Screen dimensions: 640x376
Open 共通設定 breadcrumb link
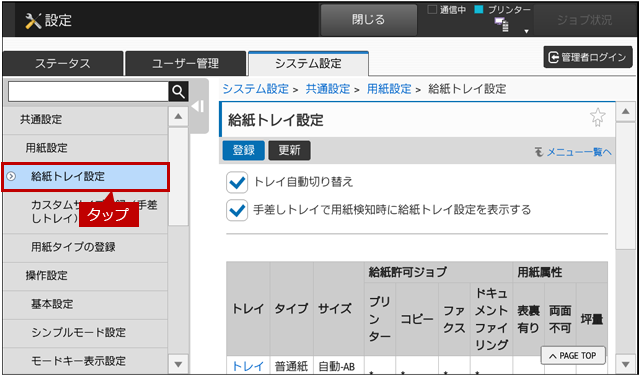pos(328,89)
